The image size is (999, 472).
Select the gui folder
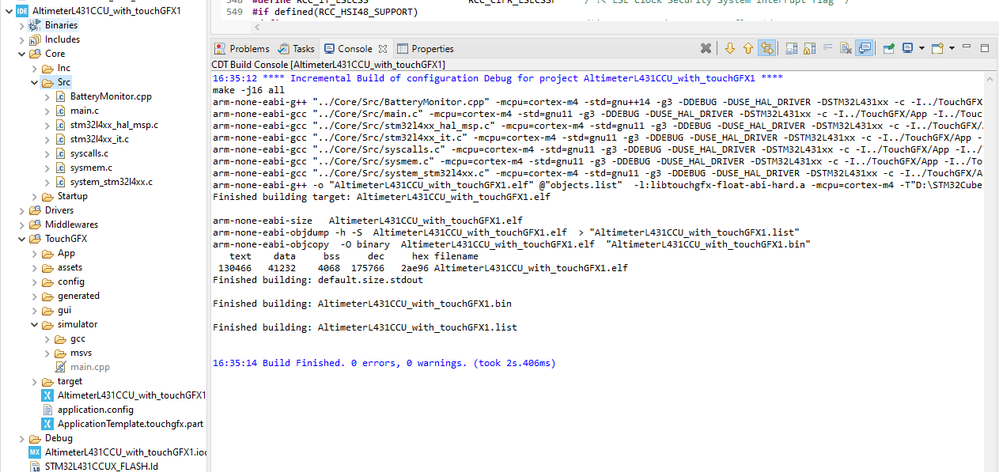click(56, 310)
